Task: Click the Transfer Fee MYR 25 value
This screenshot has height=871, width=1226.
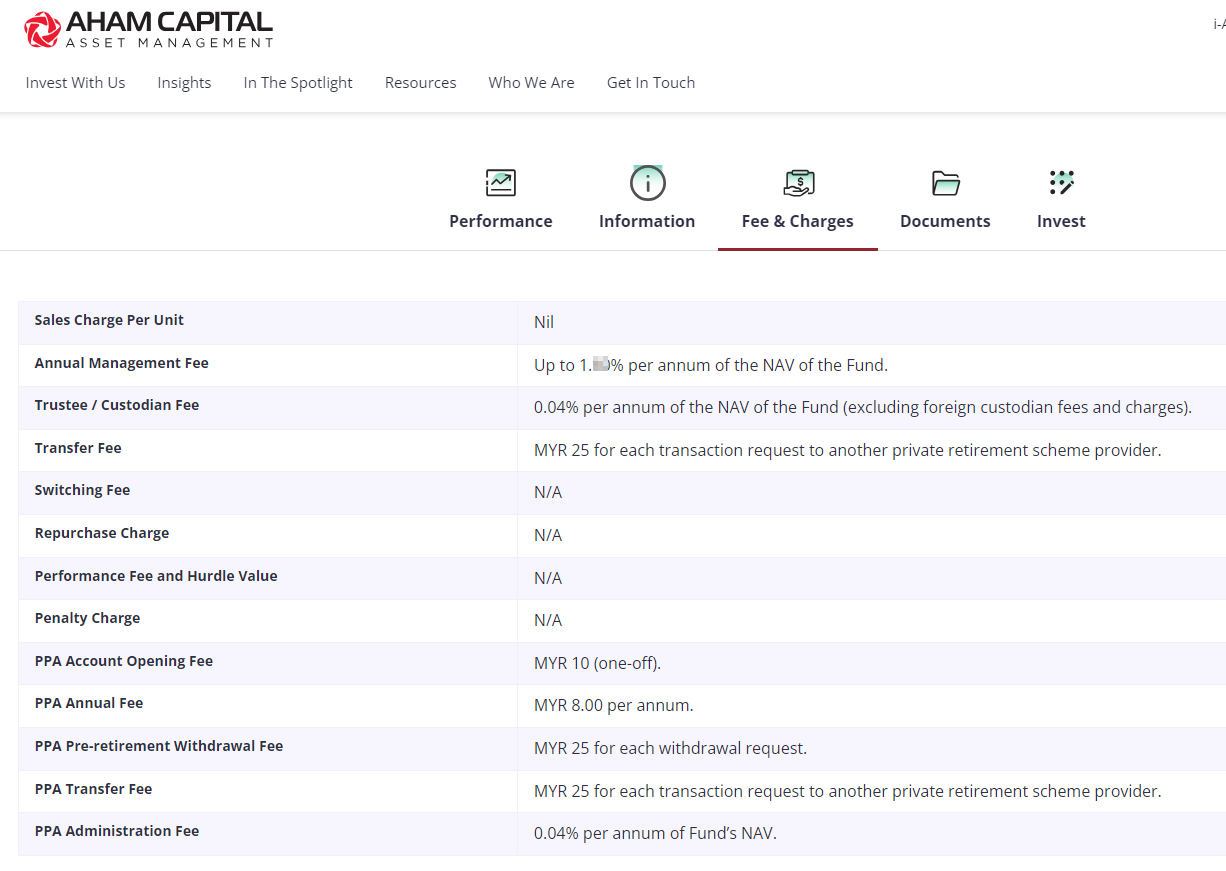Action: (x=848, y=450)
